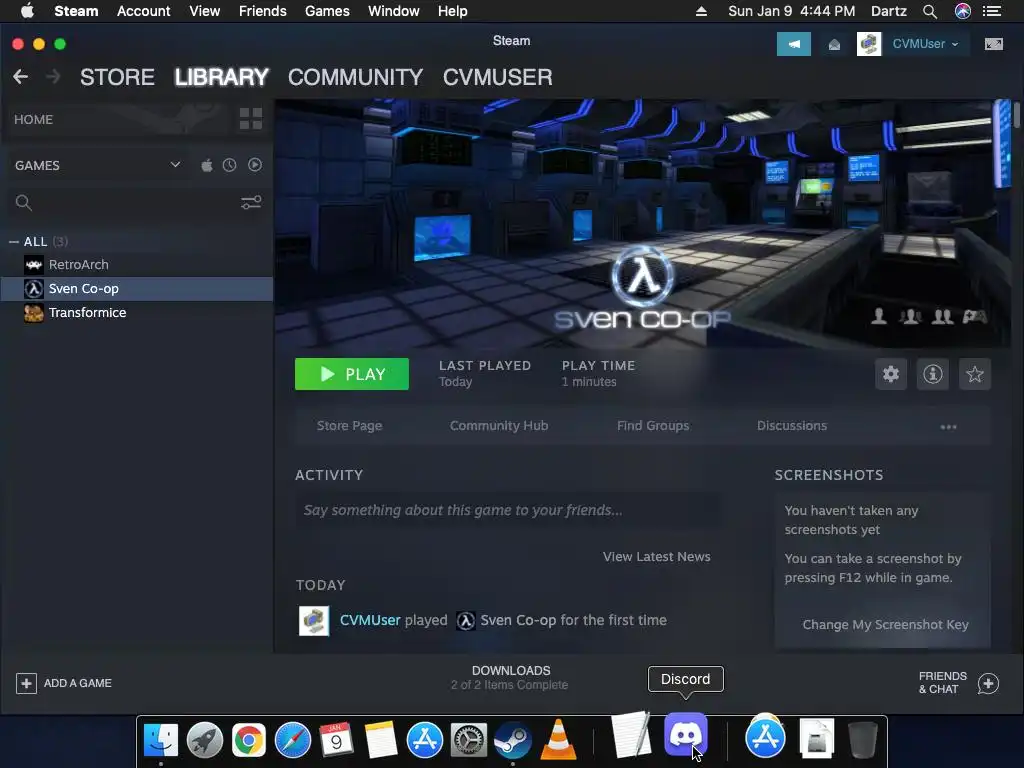
Task: Click the HOME library button
Action: tap(118, 120)
